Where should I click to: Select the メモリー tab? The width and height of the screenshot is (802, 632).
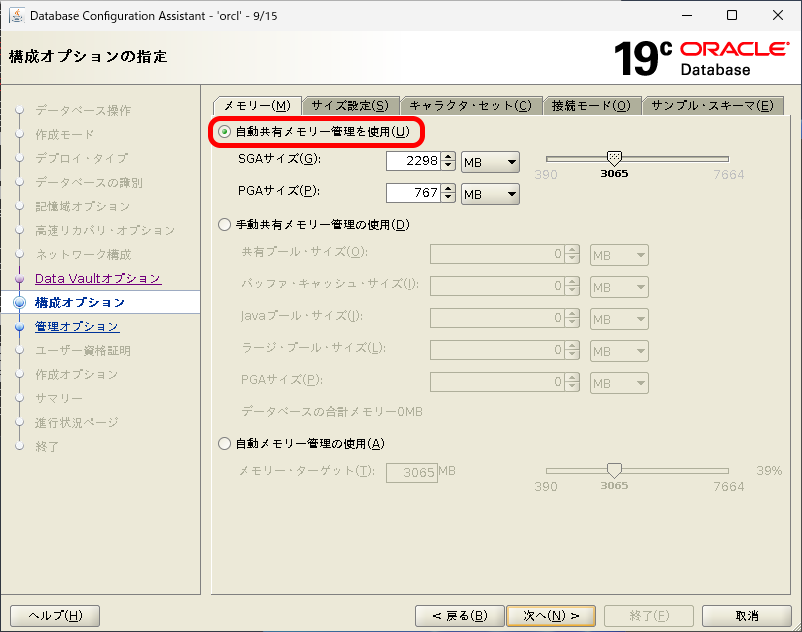point(257,103)
